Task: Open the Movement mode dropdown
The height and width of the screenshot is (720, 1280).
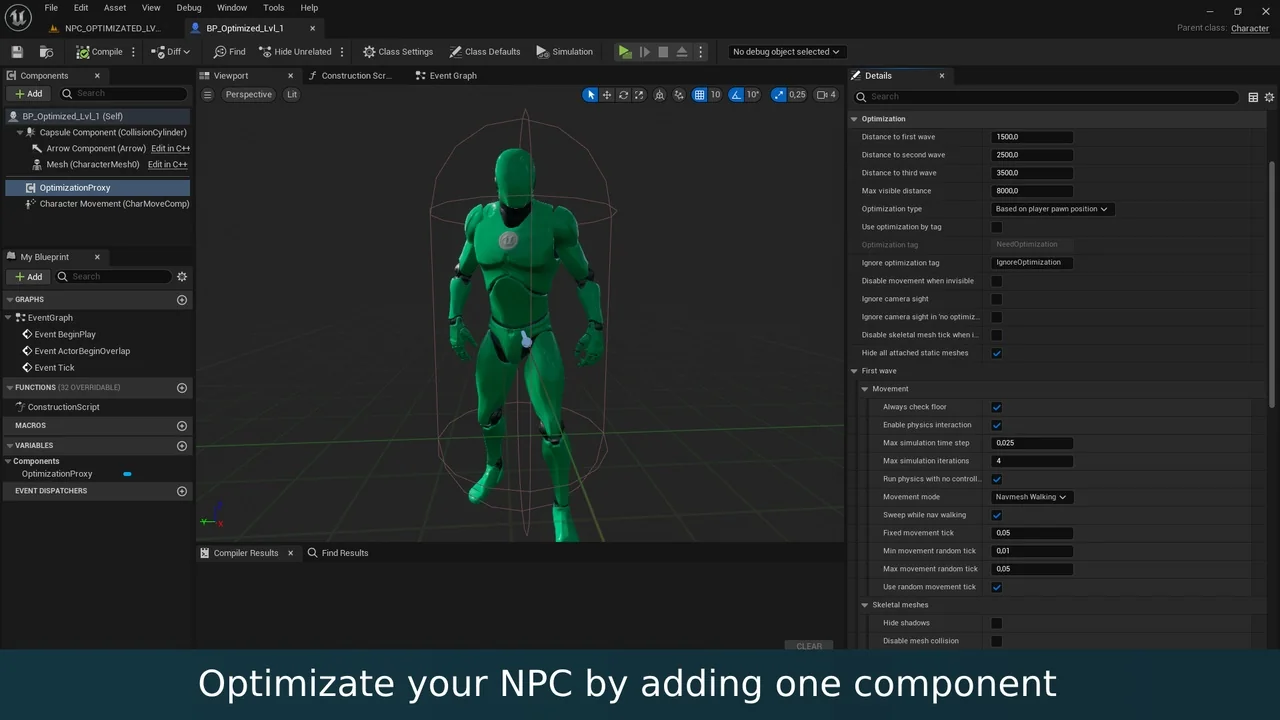Action: pos(1030,497)
